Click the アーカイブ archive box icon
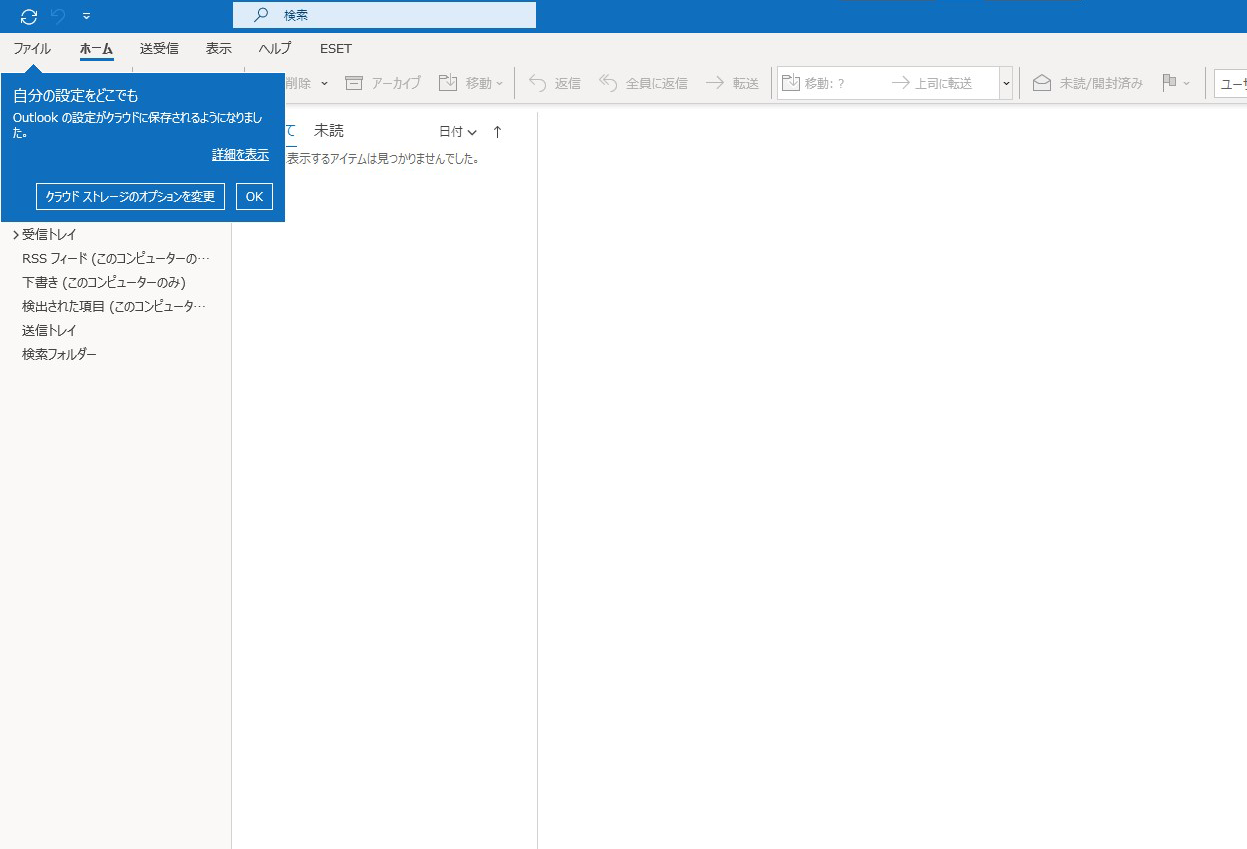Image resolution: width=1247 pixels, height=849 pixels. 354,83
